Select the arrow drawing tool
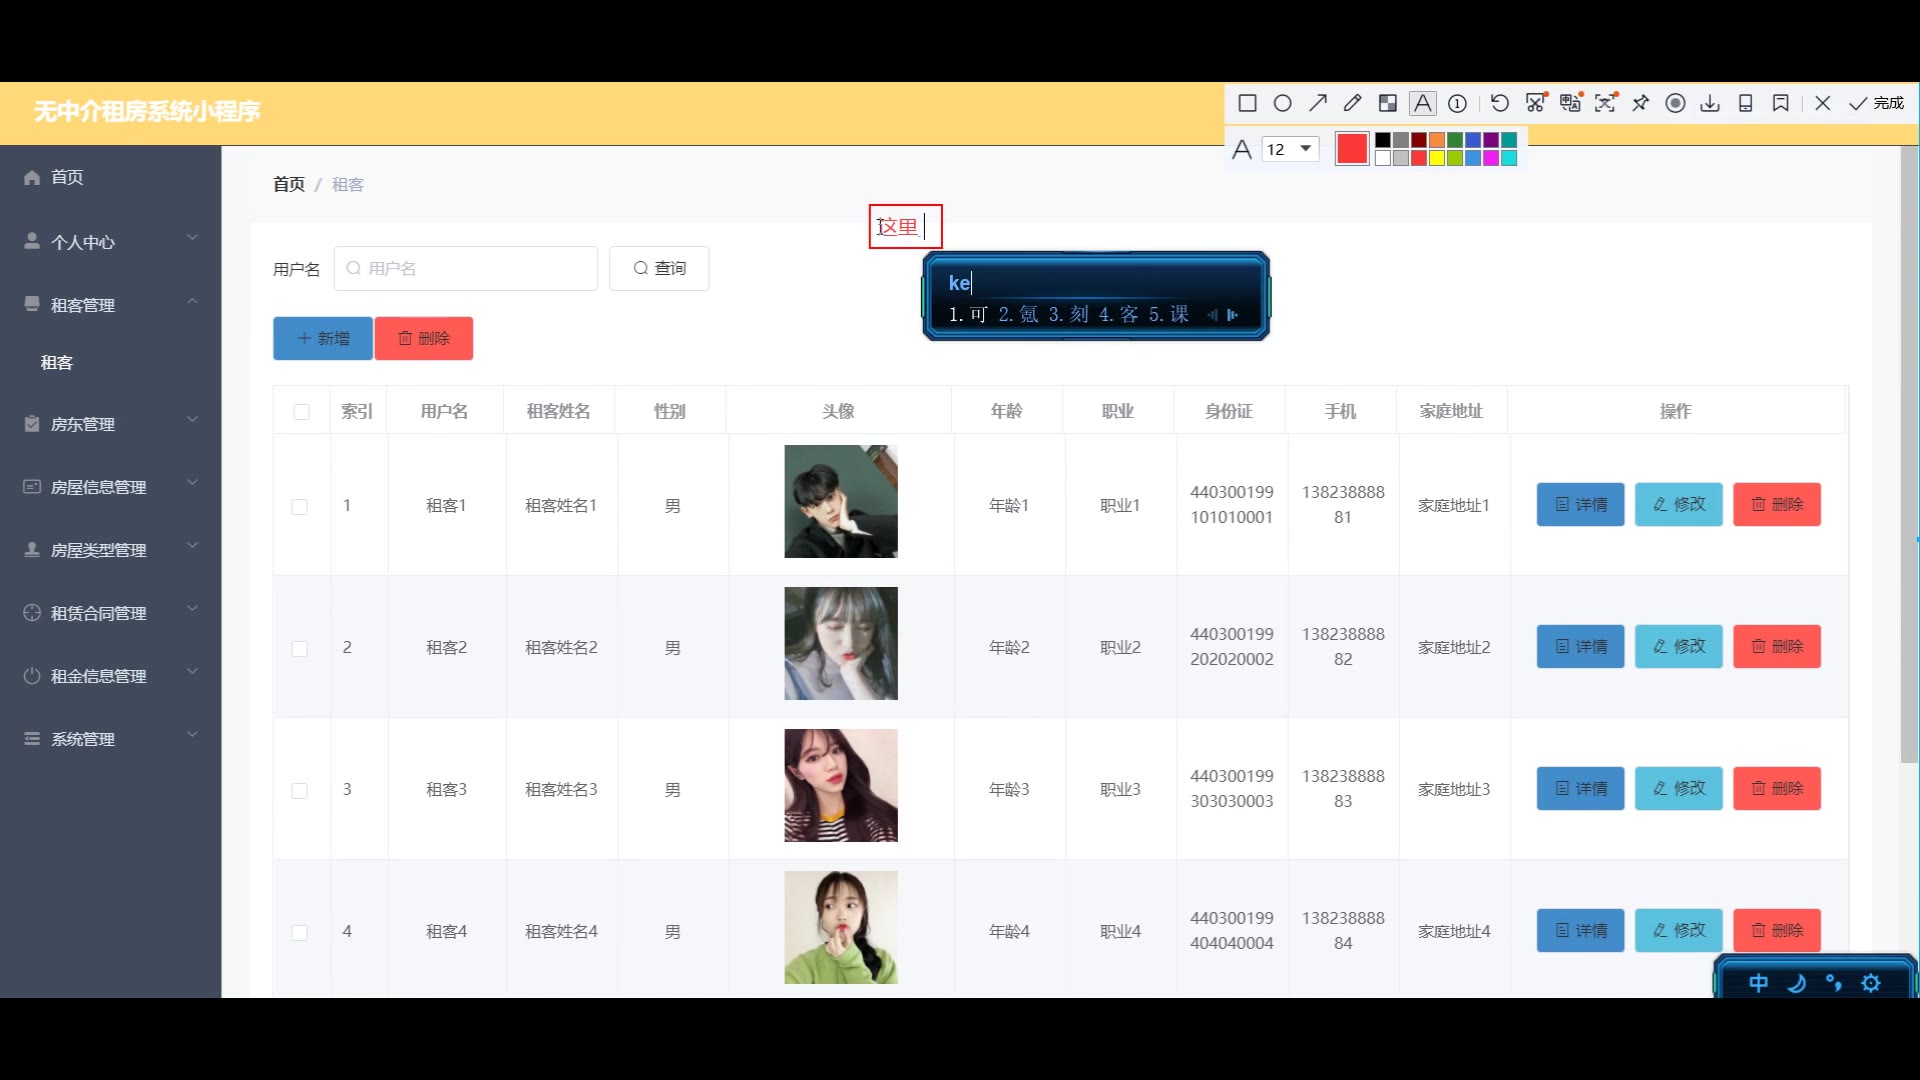 [1318, 103]
